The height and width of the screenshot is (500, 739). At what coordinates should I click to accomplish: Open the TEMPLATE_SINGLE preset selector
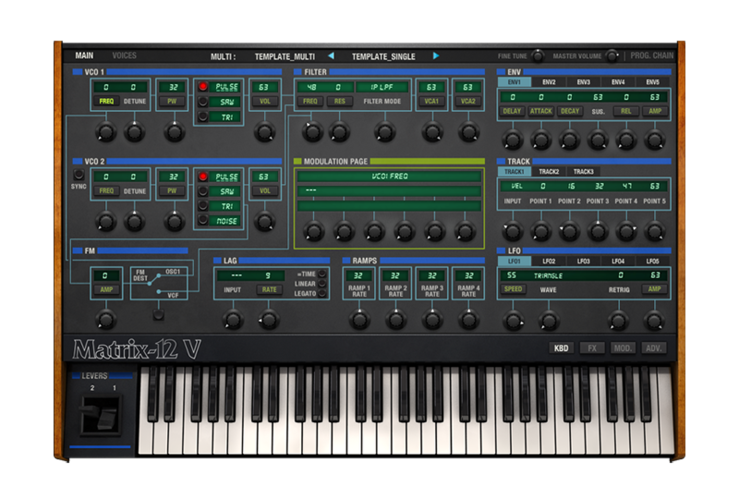click(x=384, y=57)
